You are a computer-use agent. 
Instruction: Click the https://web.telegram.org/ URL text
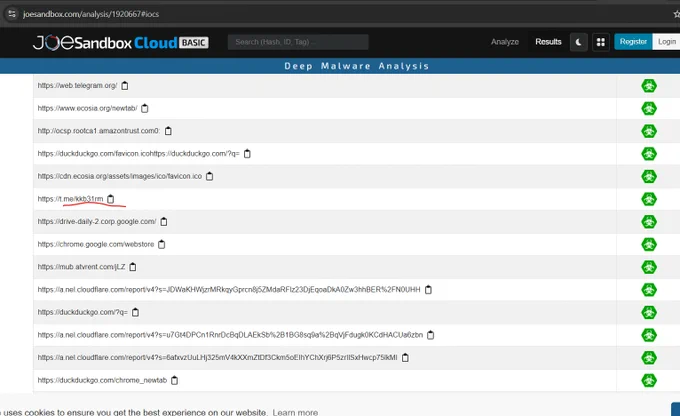[x=77, y=85]
